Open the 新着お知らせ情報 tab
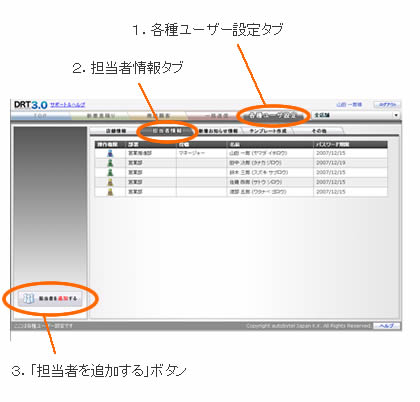Screen dimensions: 420x402 [218, 131]
